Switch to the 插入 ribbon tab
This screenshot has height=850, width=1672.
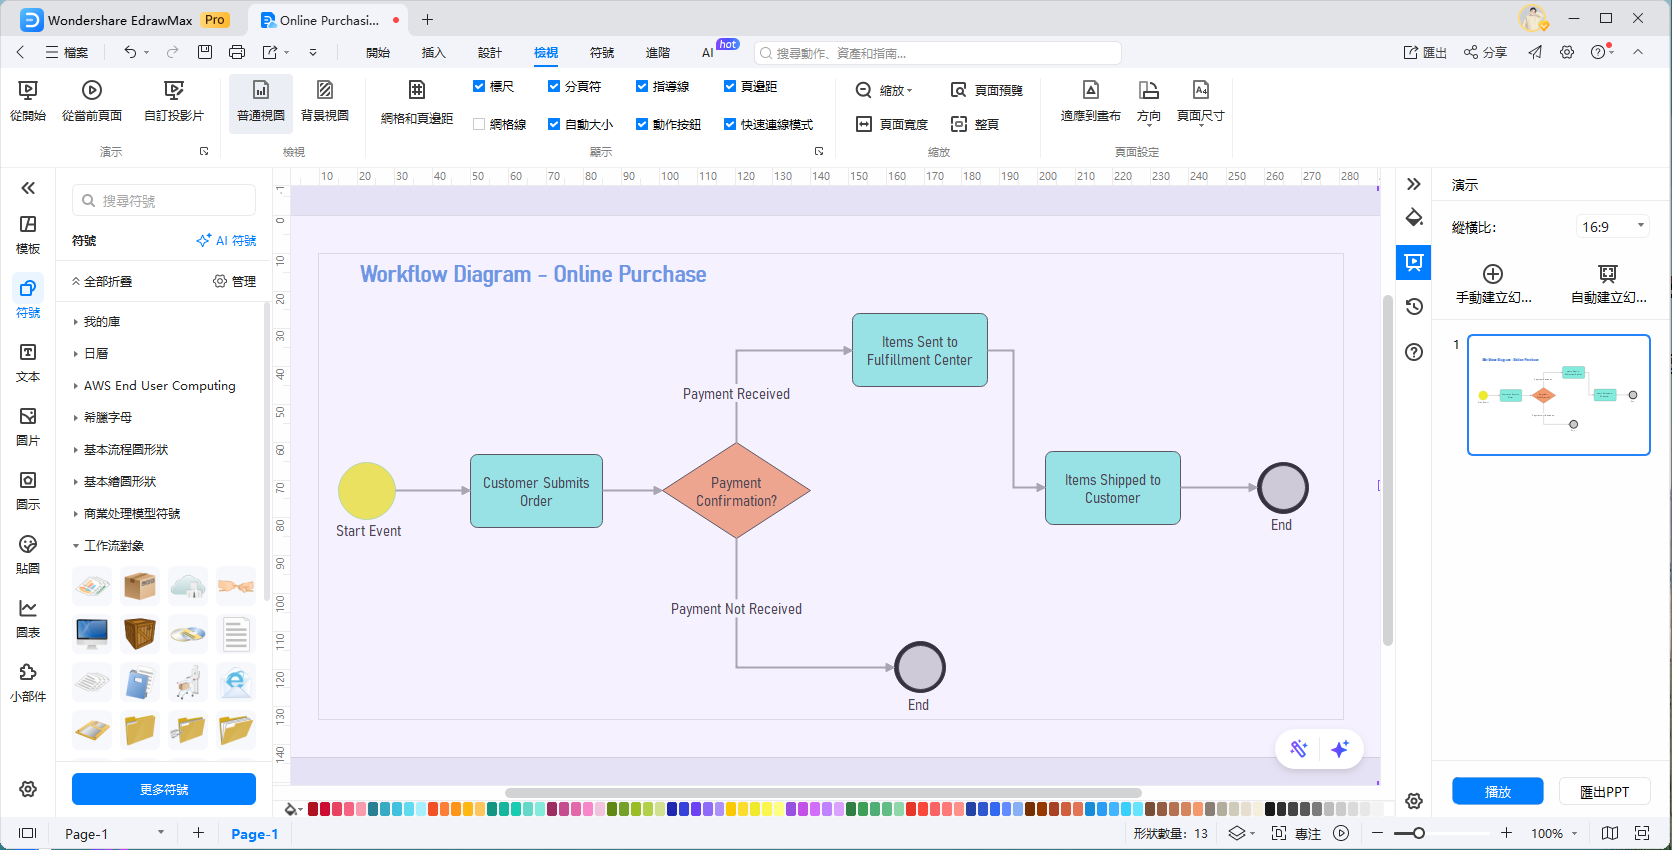[433, 53]
